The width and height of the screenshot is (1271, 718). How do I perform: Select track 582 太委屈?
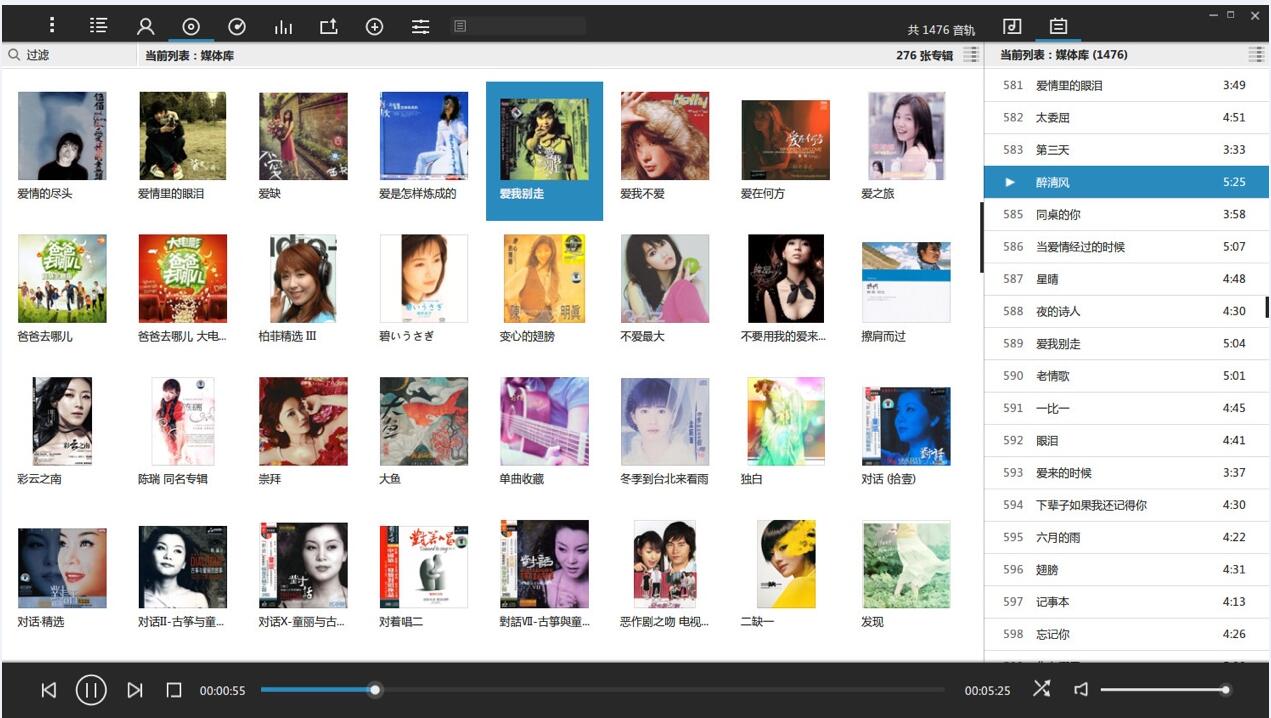coord(1126,117)
